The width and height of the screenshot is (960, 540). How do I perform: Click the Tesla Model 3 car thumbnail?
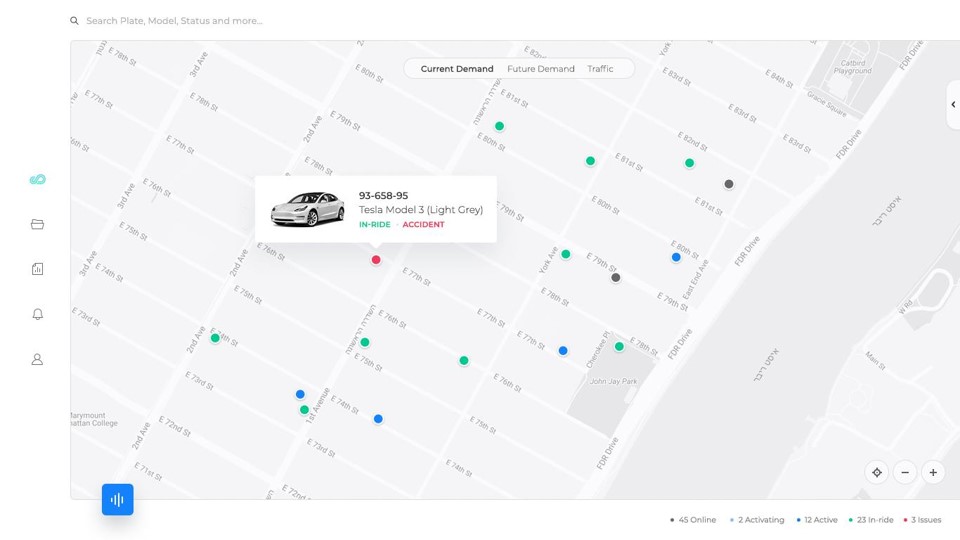pos(307,209)
